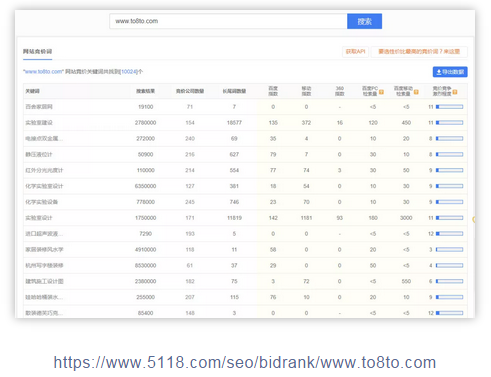The width and height of the screenshot is (491, 377).
Task: Open keyword 建筑施工设计图 in the table
Action: 44,281
